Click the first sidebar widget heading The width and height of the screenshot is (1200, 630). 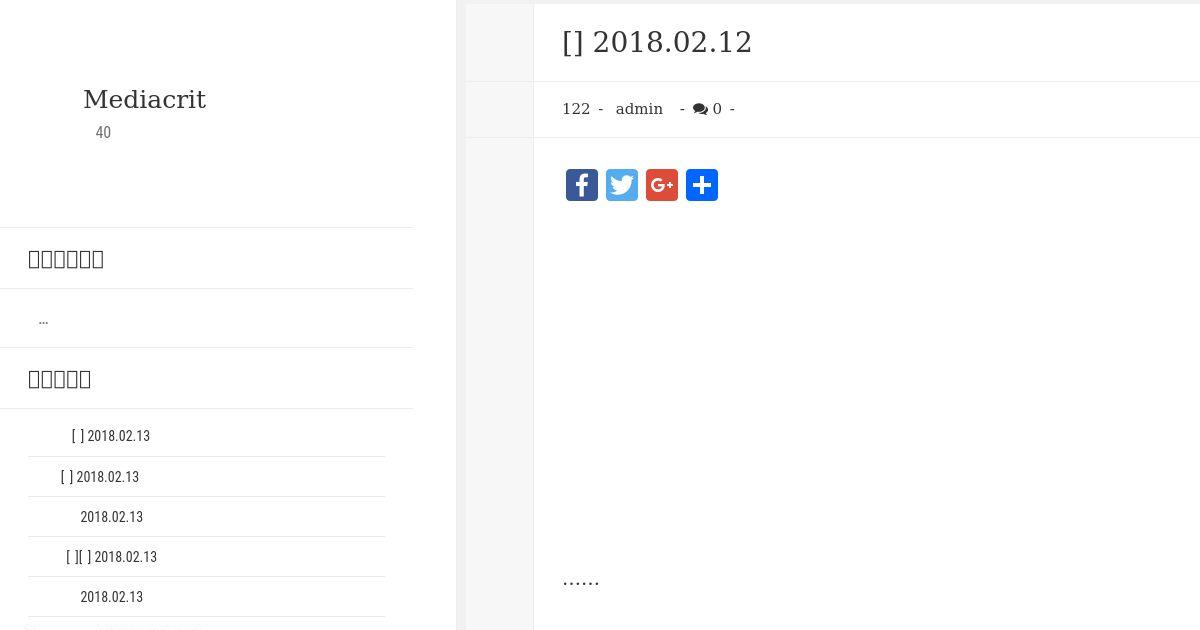point(66,259)
